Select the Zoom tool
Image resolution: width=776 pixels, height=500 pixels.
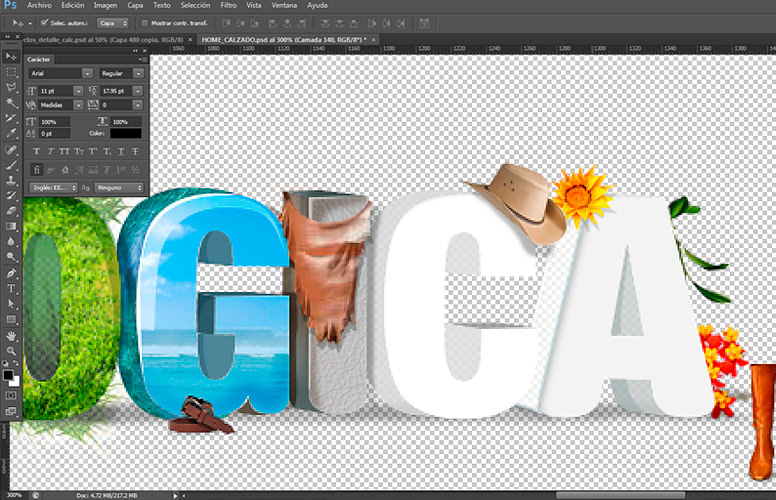coord(12,350)
